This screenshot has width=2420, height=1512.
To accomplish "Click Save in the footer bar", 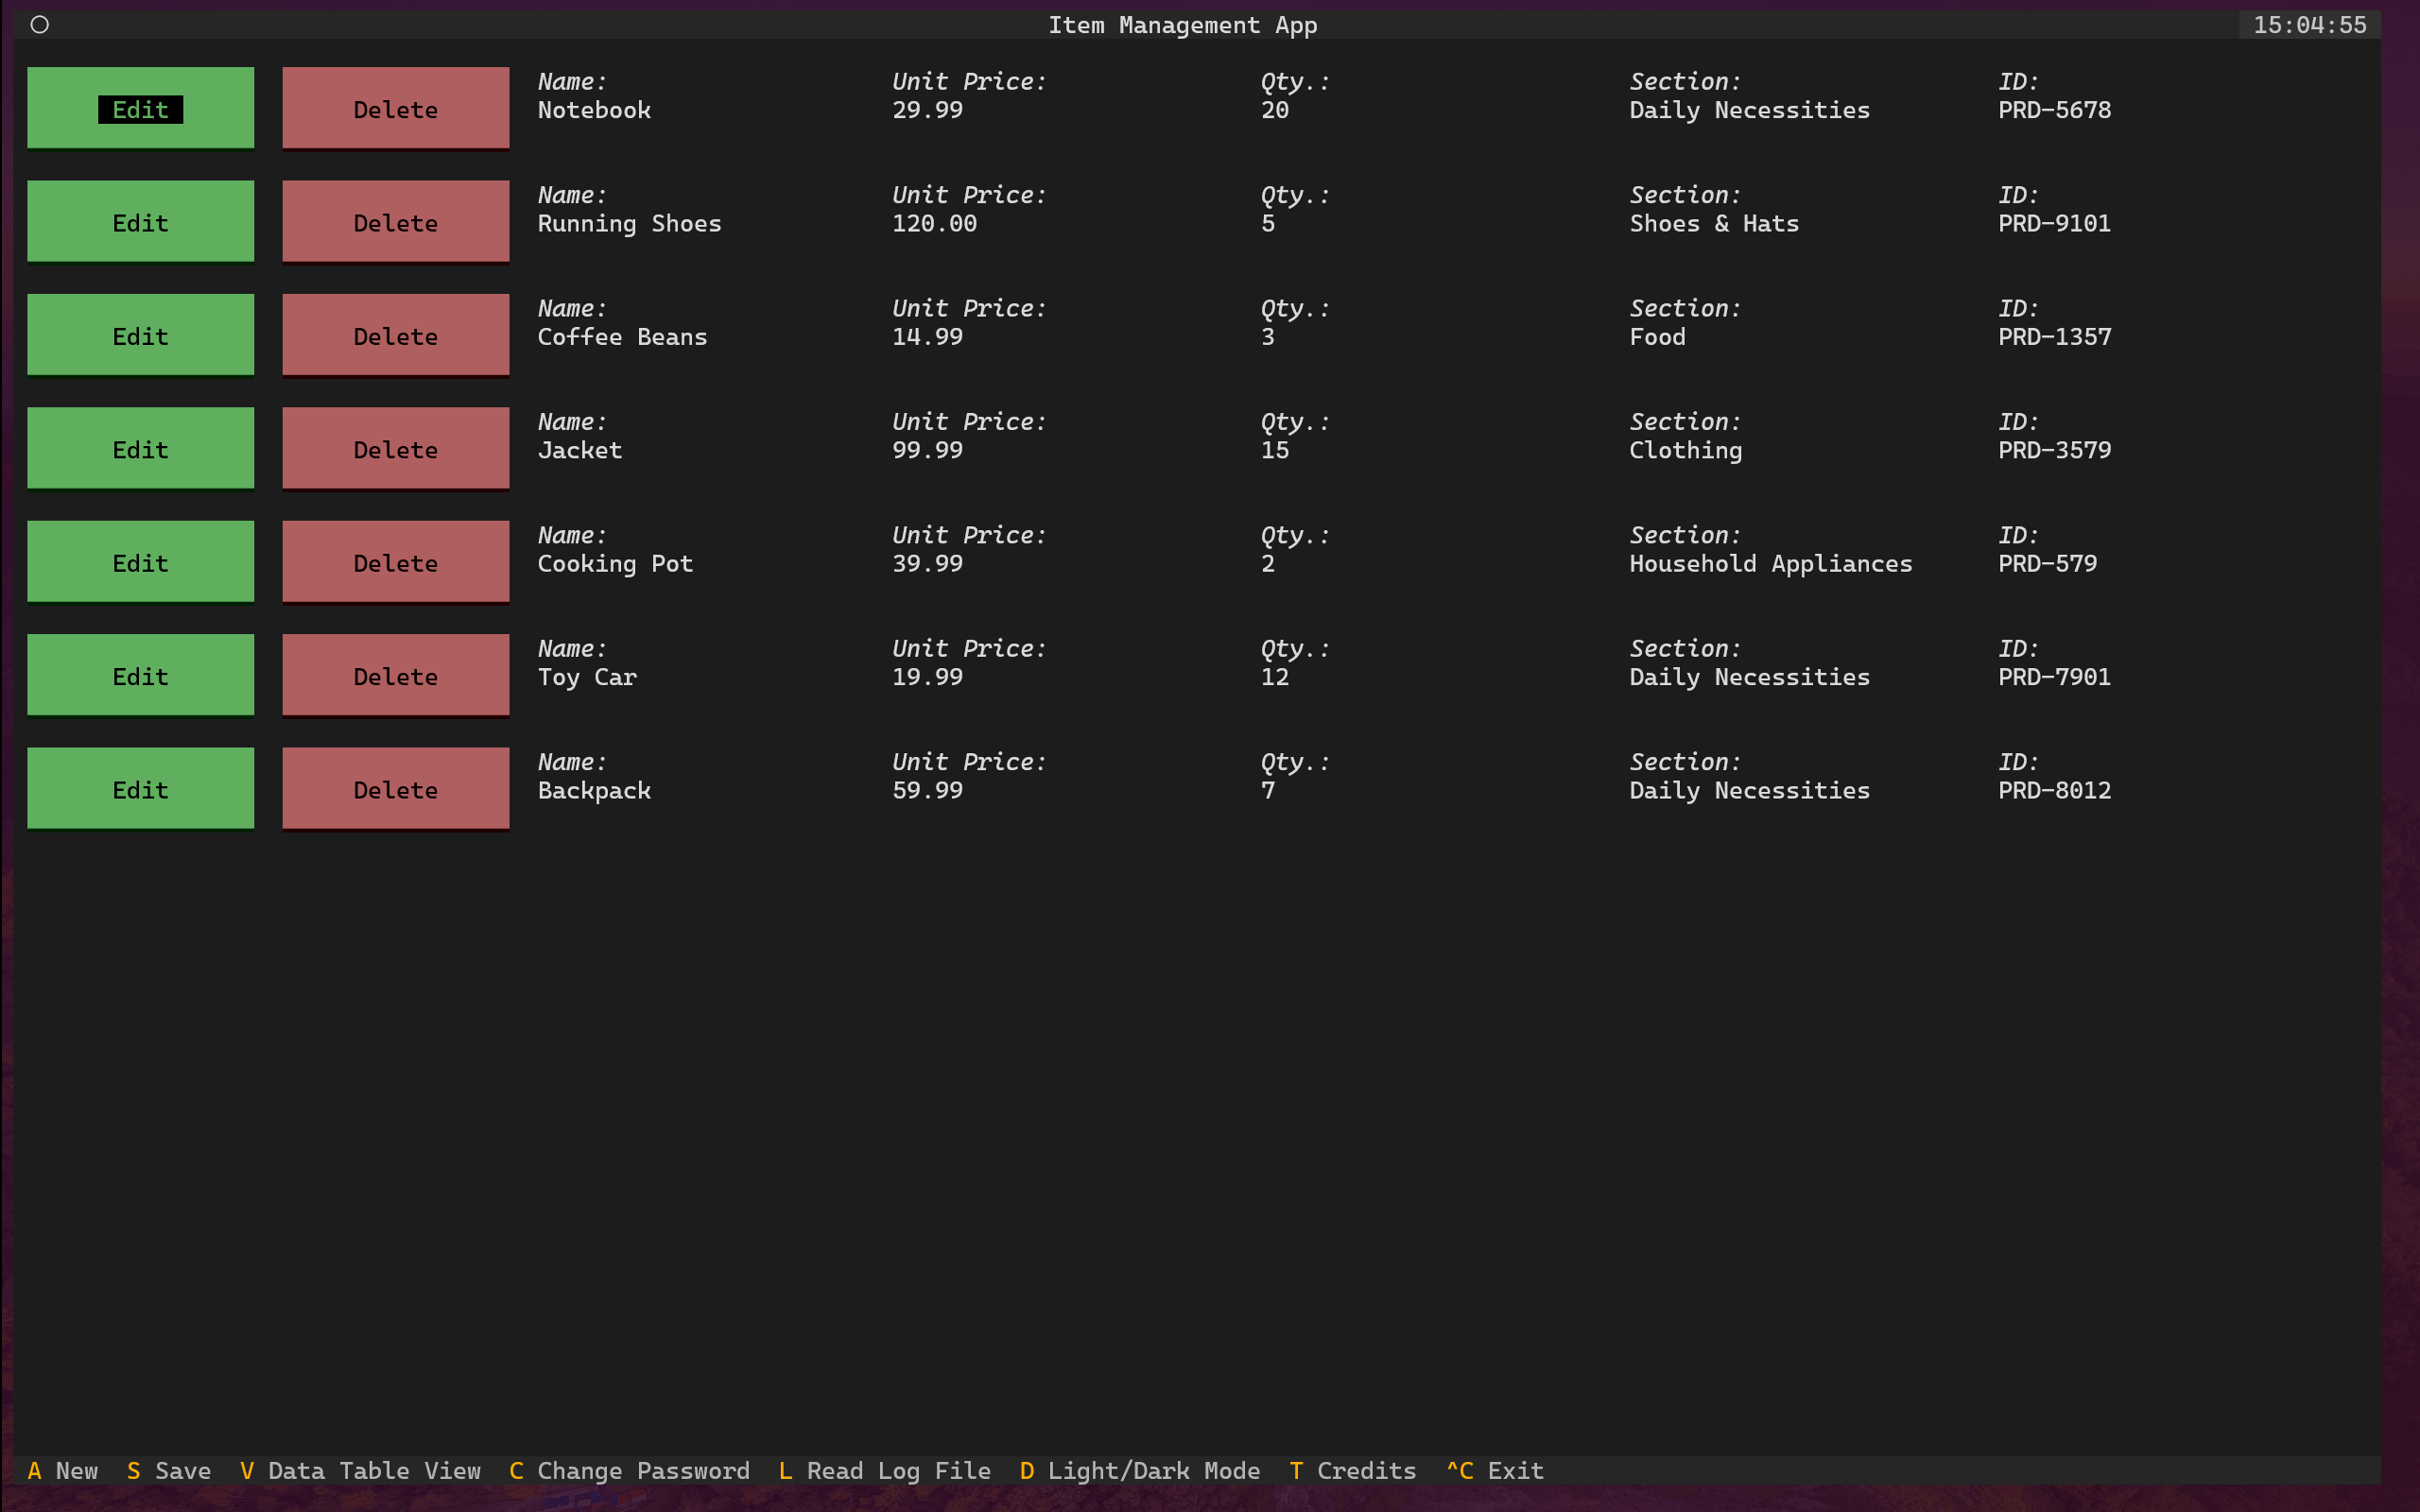I will pyautogui.click(x=169, y=1470).
